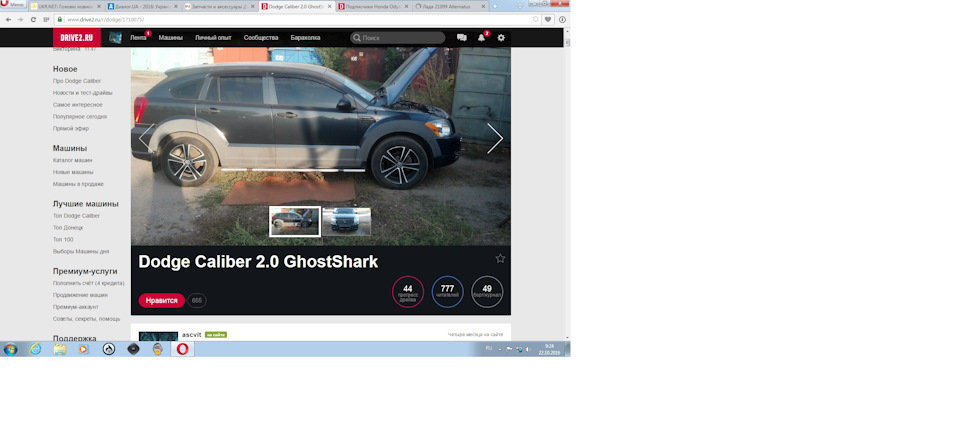The image size is (960, 429).
Task: Open Личный опыт in the top navigation
Action: point(213,38)
